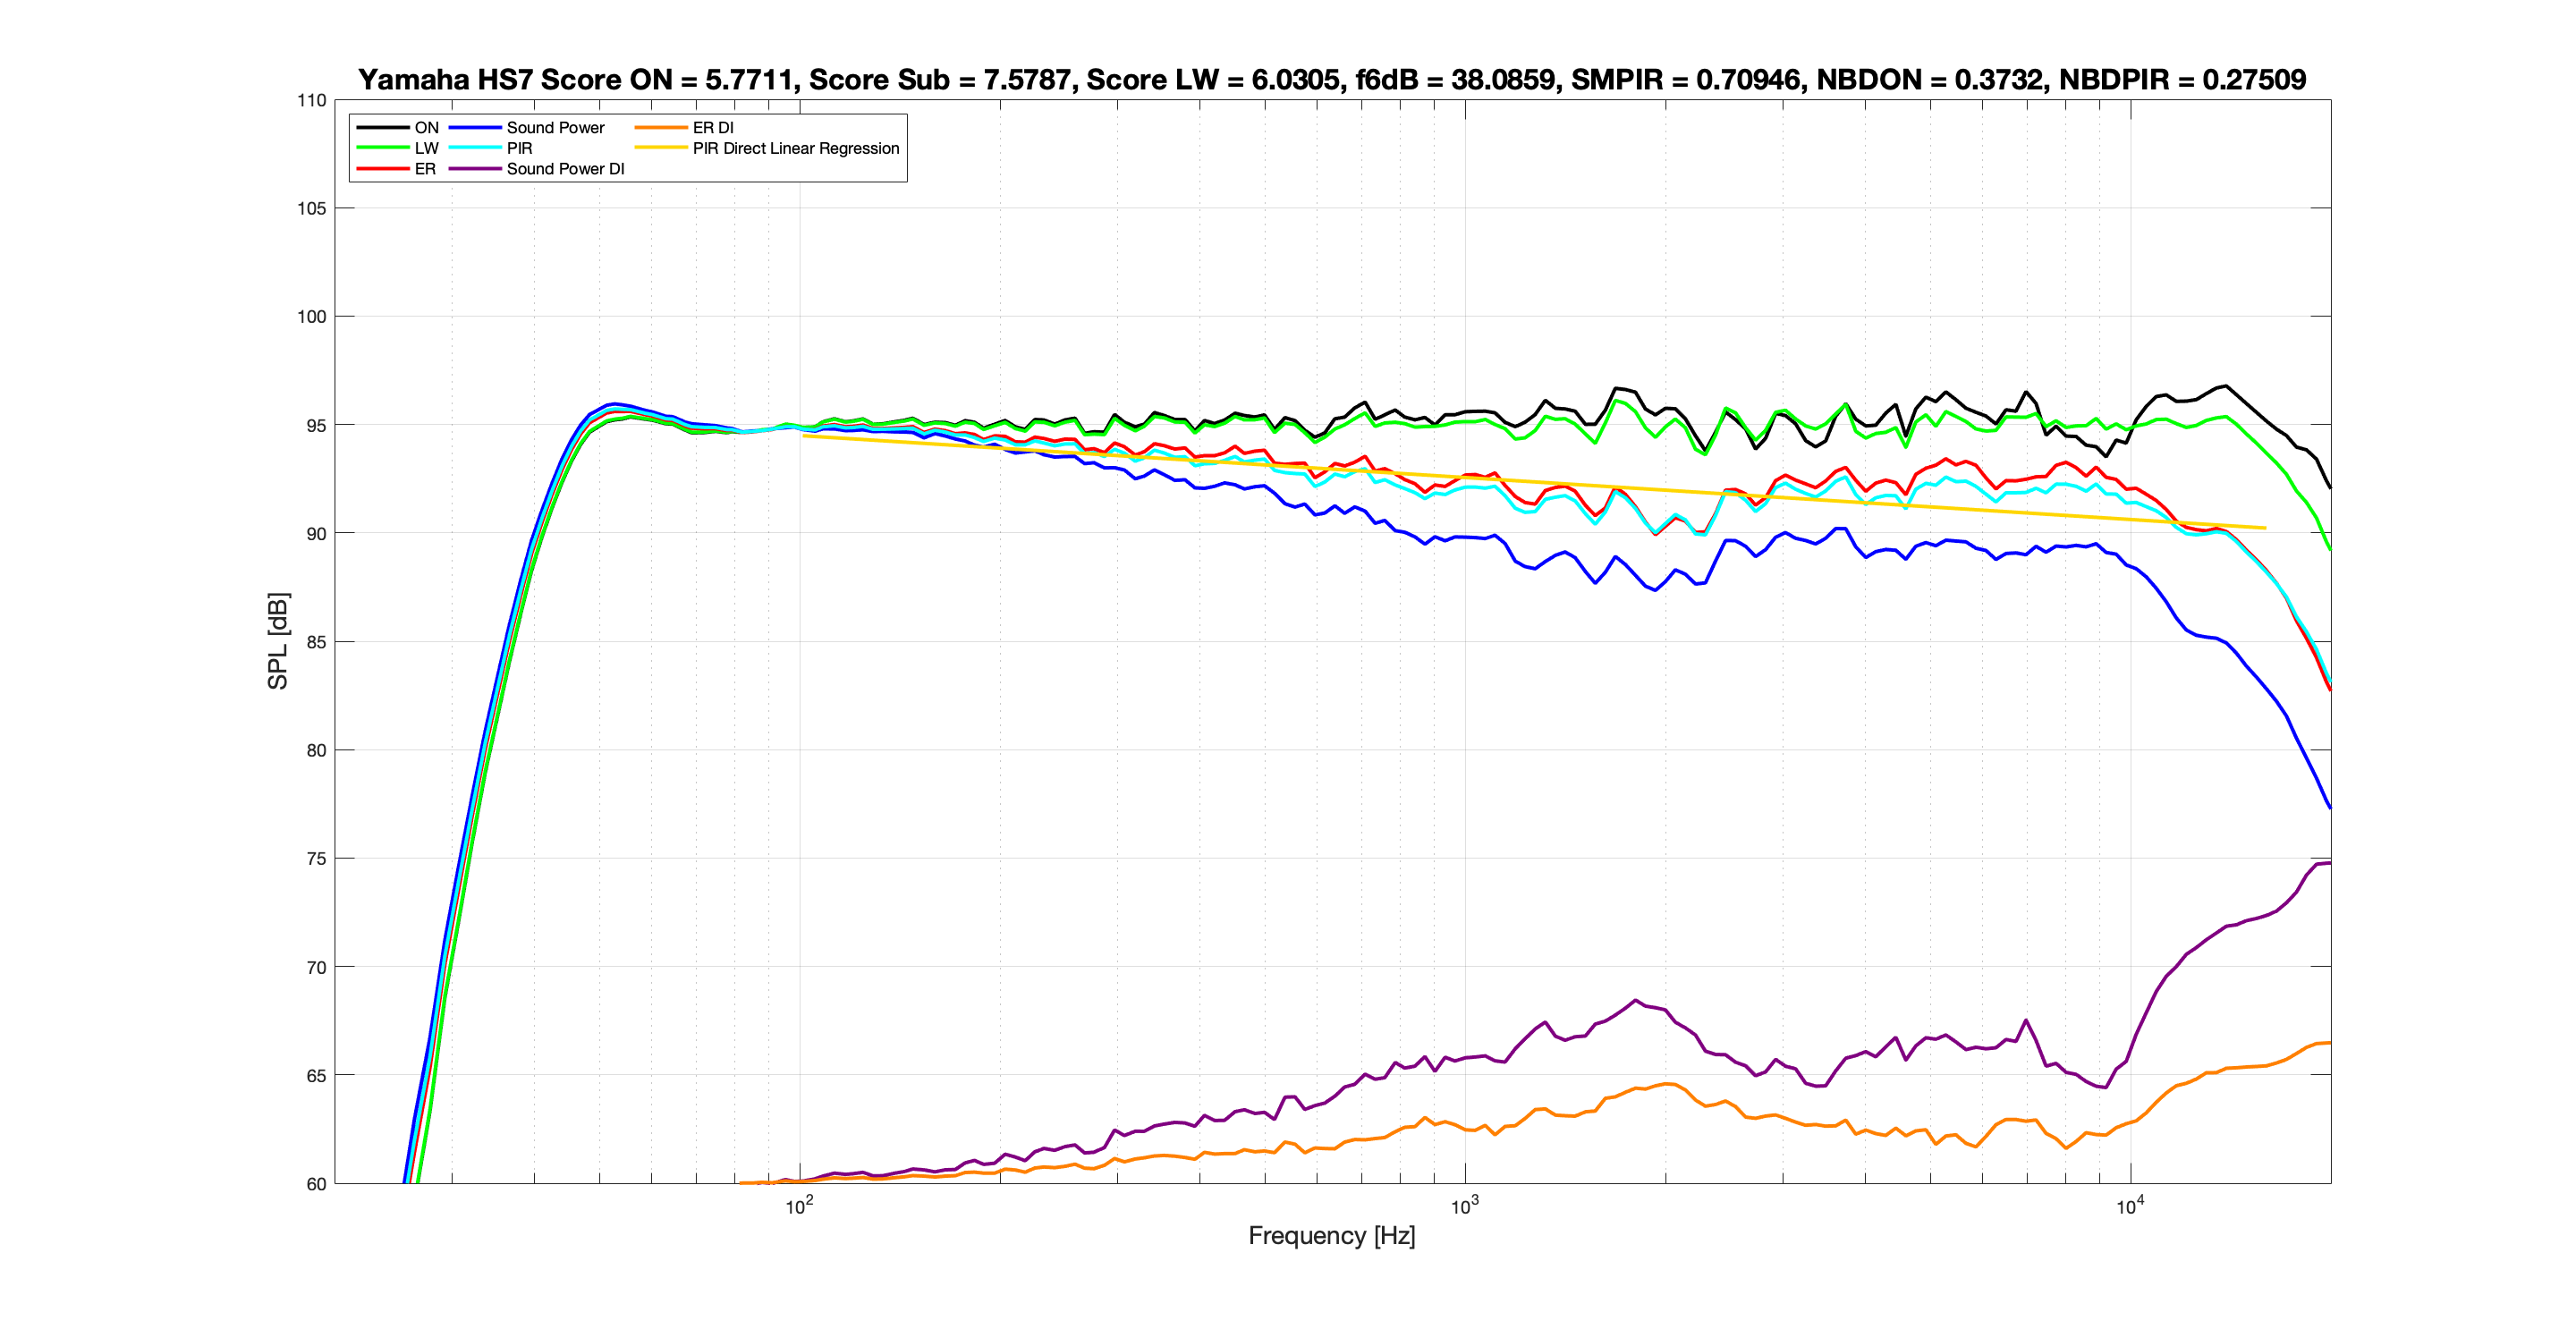Click the 10⁴ x-axis tick label
This screenshot has height=1329, width=2576.
click(2130, 1206)
